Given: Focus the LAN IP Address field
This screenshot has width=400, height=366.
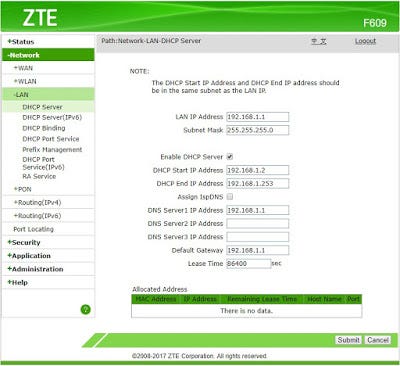Looking at the screenshot, I should tap(258, 117).
